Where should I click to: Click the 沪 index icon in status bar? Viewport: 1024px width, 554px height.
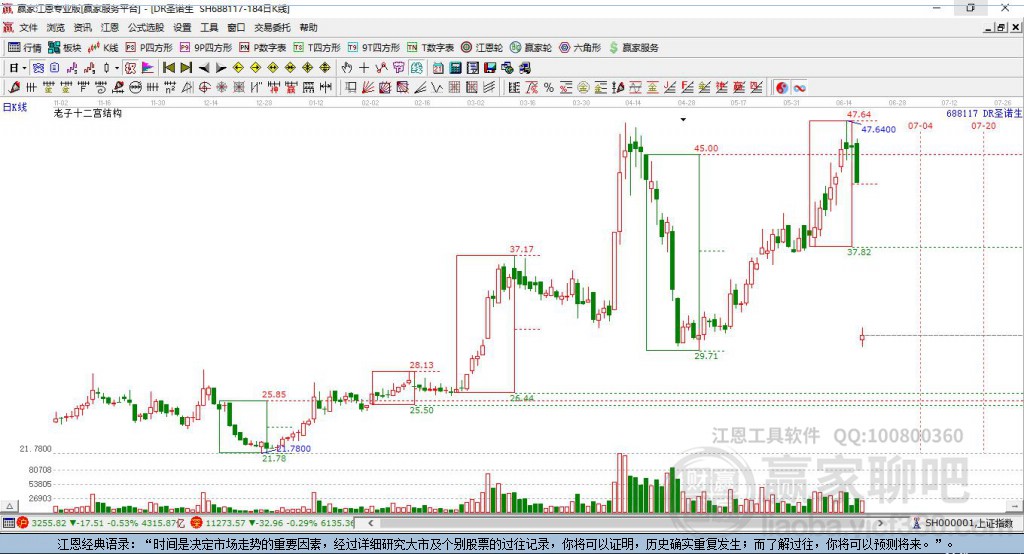click(23, 523)
